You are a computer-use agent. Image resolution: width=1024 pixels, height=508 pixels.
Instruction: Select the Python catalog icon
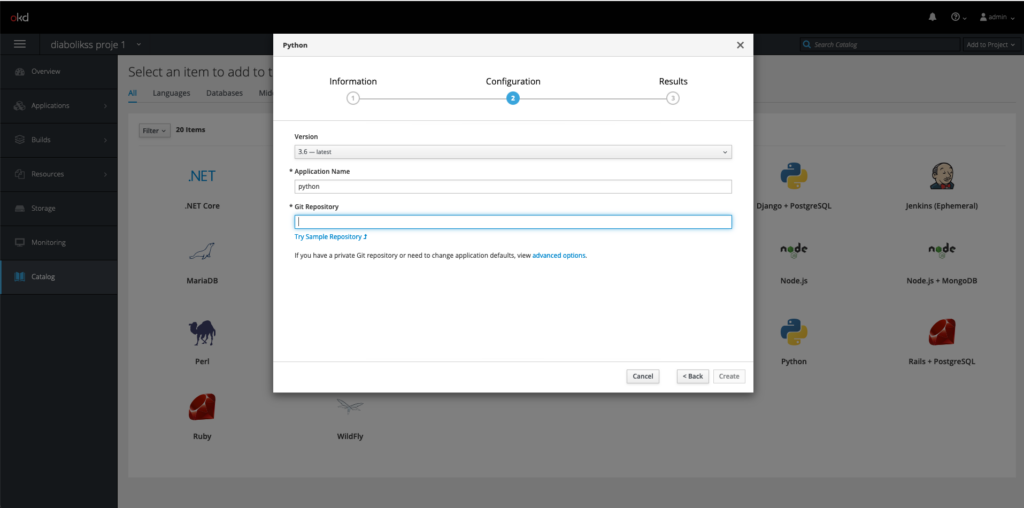pos(793,332)
